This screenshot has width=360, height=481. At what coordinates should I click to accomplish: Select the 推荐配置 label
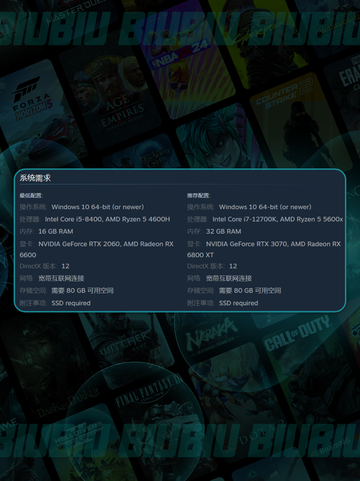[x=198, y=195]
